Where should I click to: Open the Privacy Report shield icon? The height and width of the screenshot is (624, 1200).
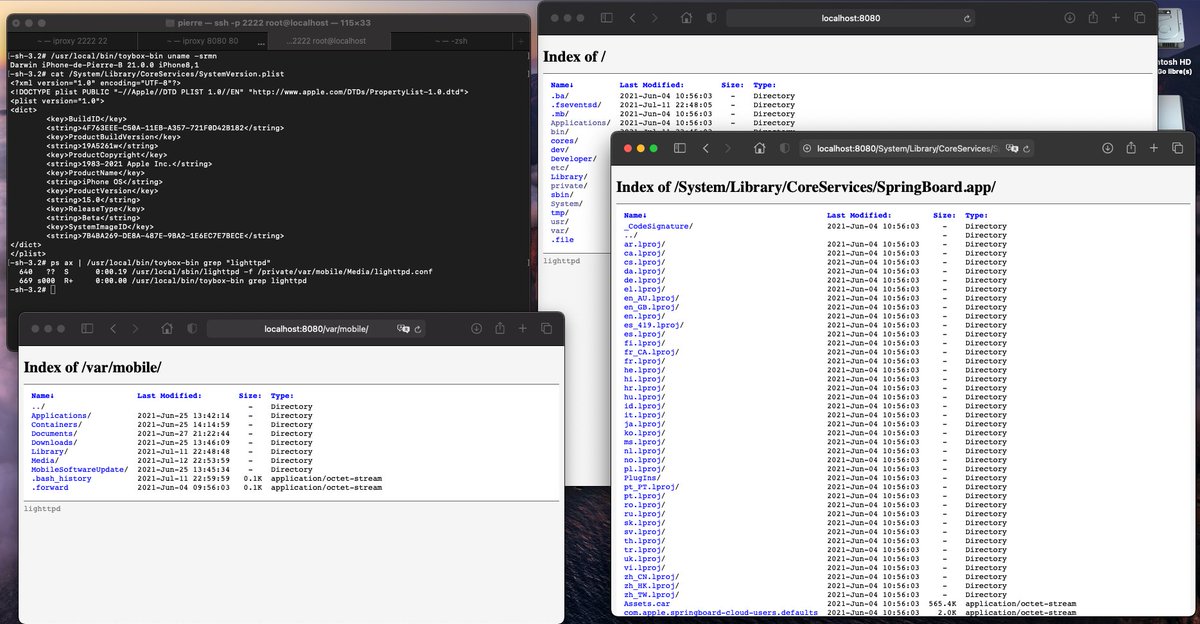(786, 147)
